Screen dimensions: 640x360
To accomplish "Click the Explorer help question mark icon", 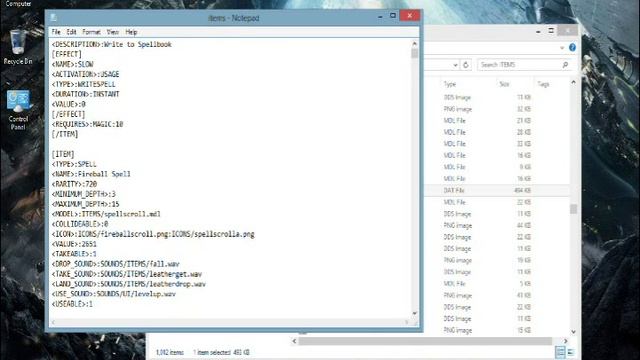I will pos(573,47).
